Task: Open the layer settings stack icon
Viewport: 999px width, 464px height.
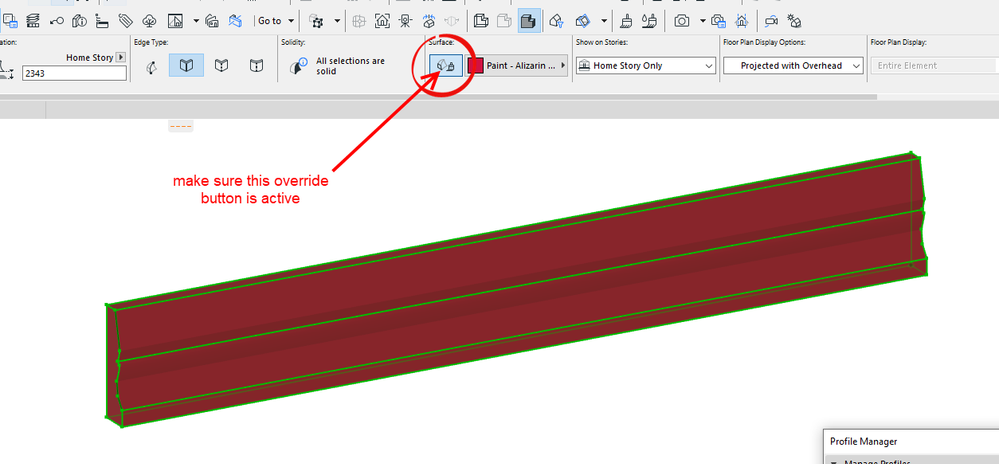Action: 33,21
